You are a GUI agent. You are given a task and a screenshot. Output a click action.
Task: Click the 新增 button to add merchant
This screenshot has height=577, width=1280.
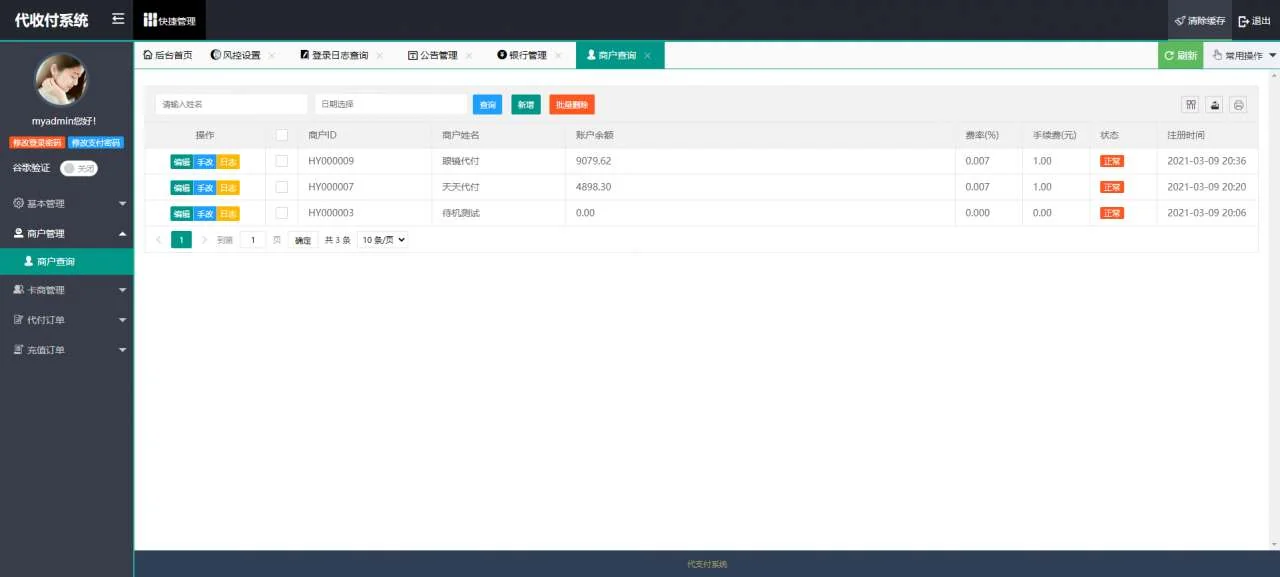525,104
